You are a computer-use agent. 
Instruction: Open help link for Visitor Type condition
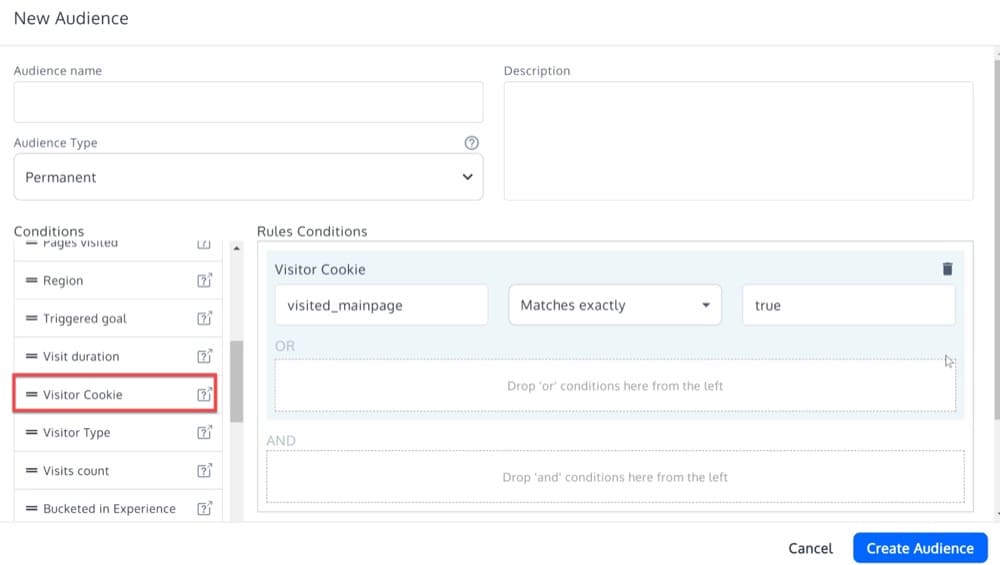tap(204, 433)
